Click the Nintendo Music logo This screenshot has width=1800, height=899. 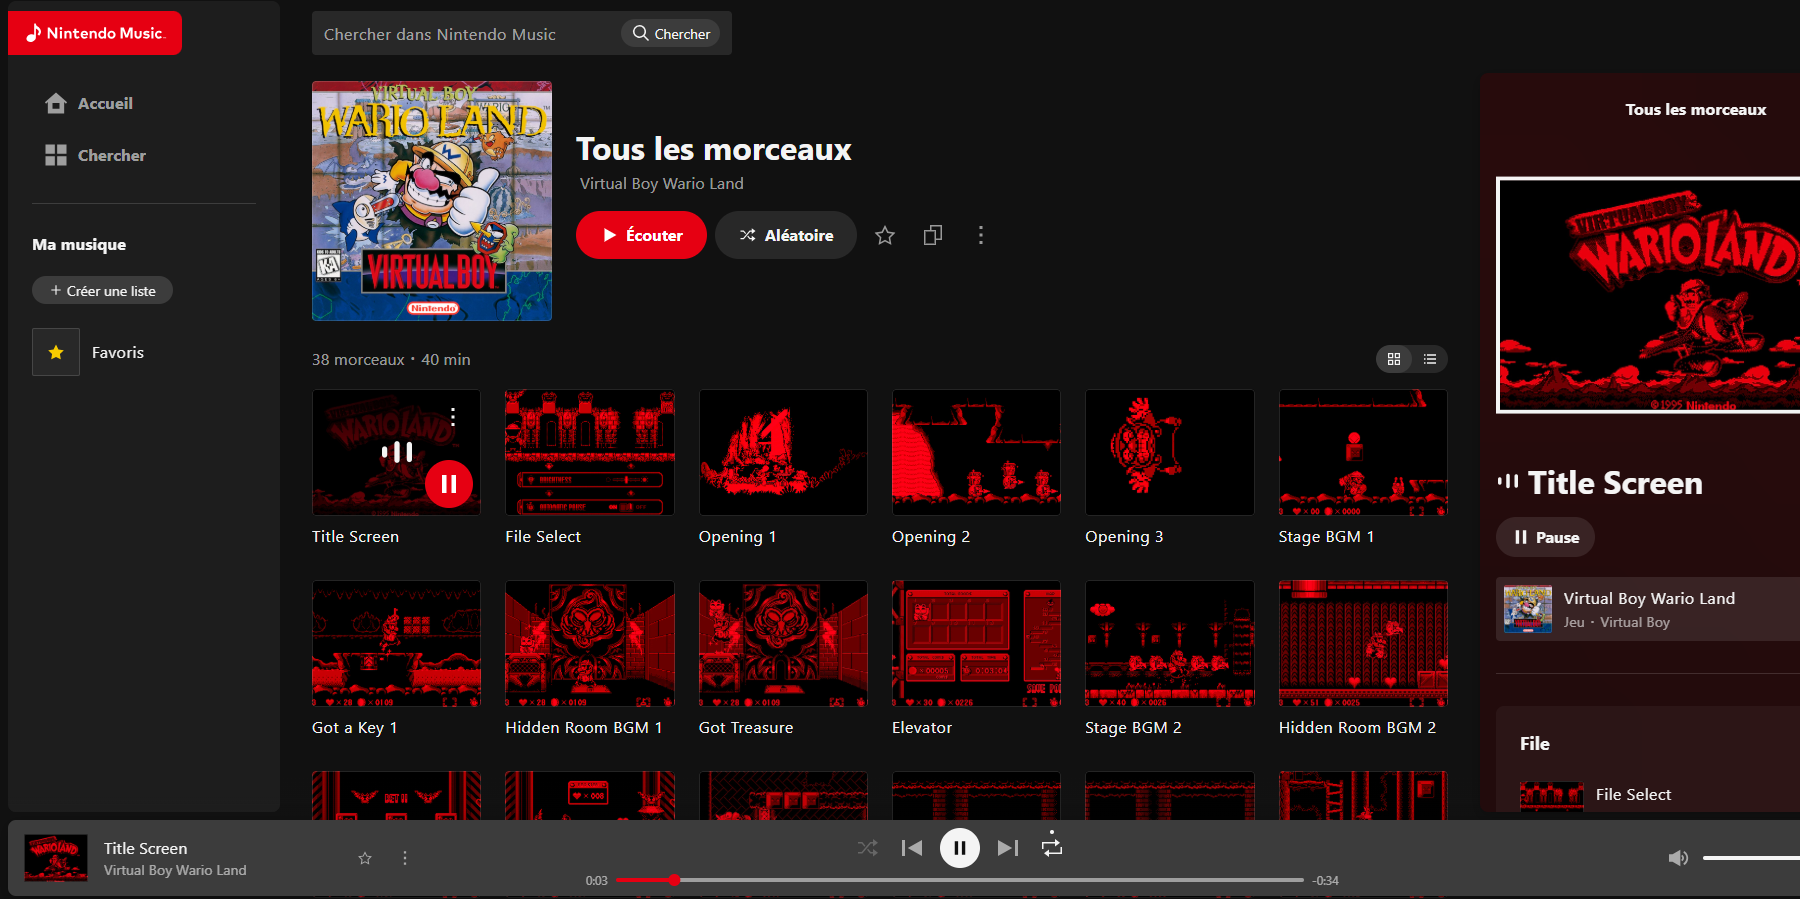tap(95, 33)
